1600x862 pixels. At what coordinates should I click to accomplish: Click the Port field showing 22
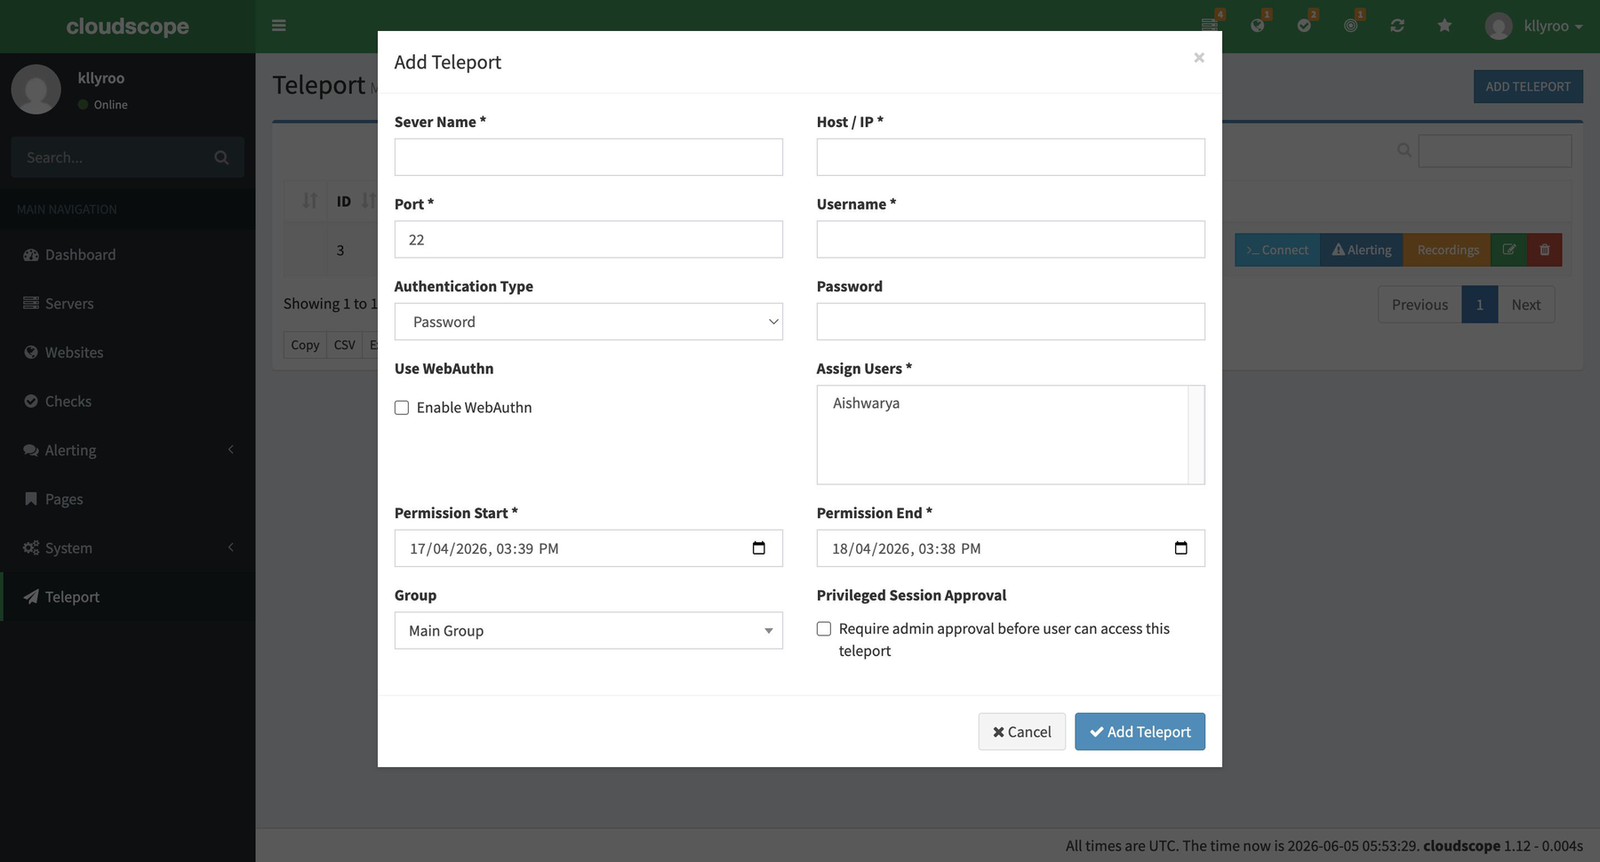[x=588, y=240]
